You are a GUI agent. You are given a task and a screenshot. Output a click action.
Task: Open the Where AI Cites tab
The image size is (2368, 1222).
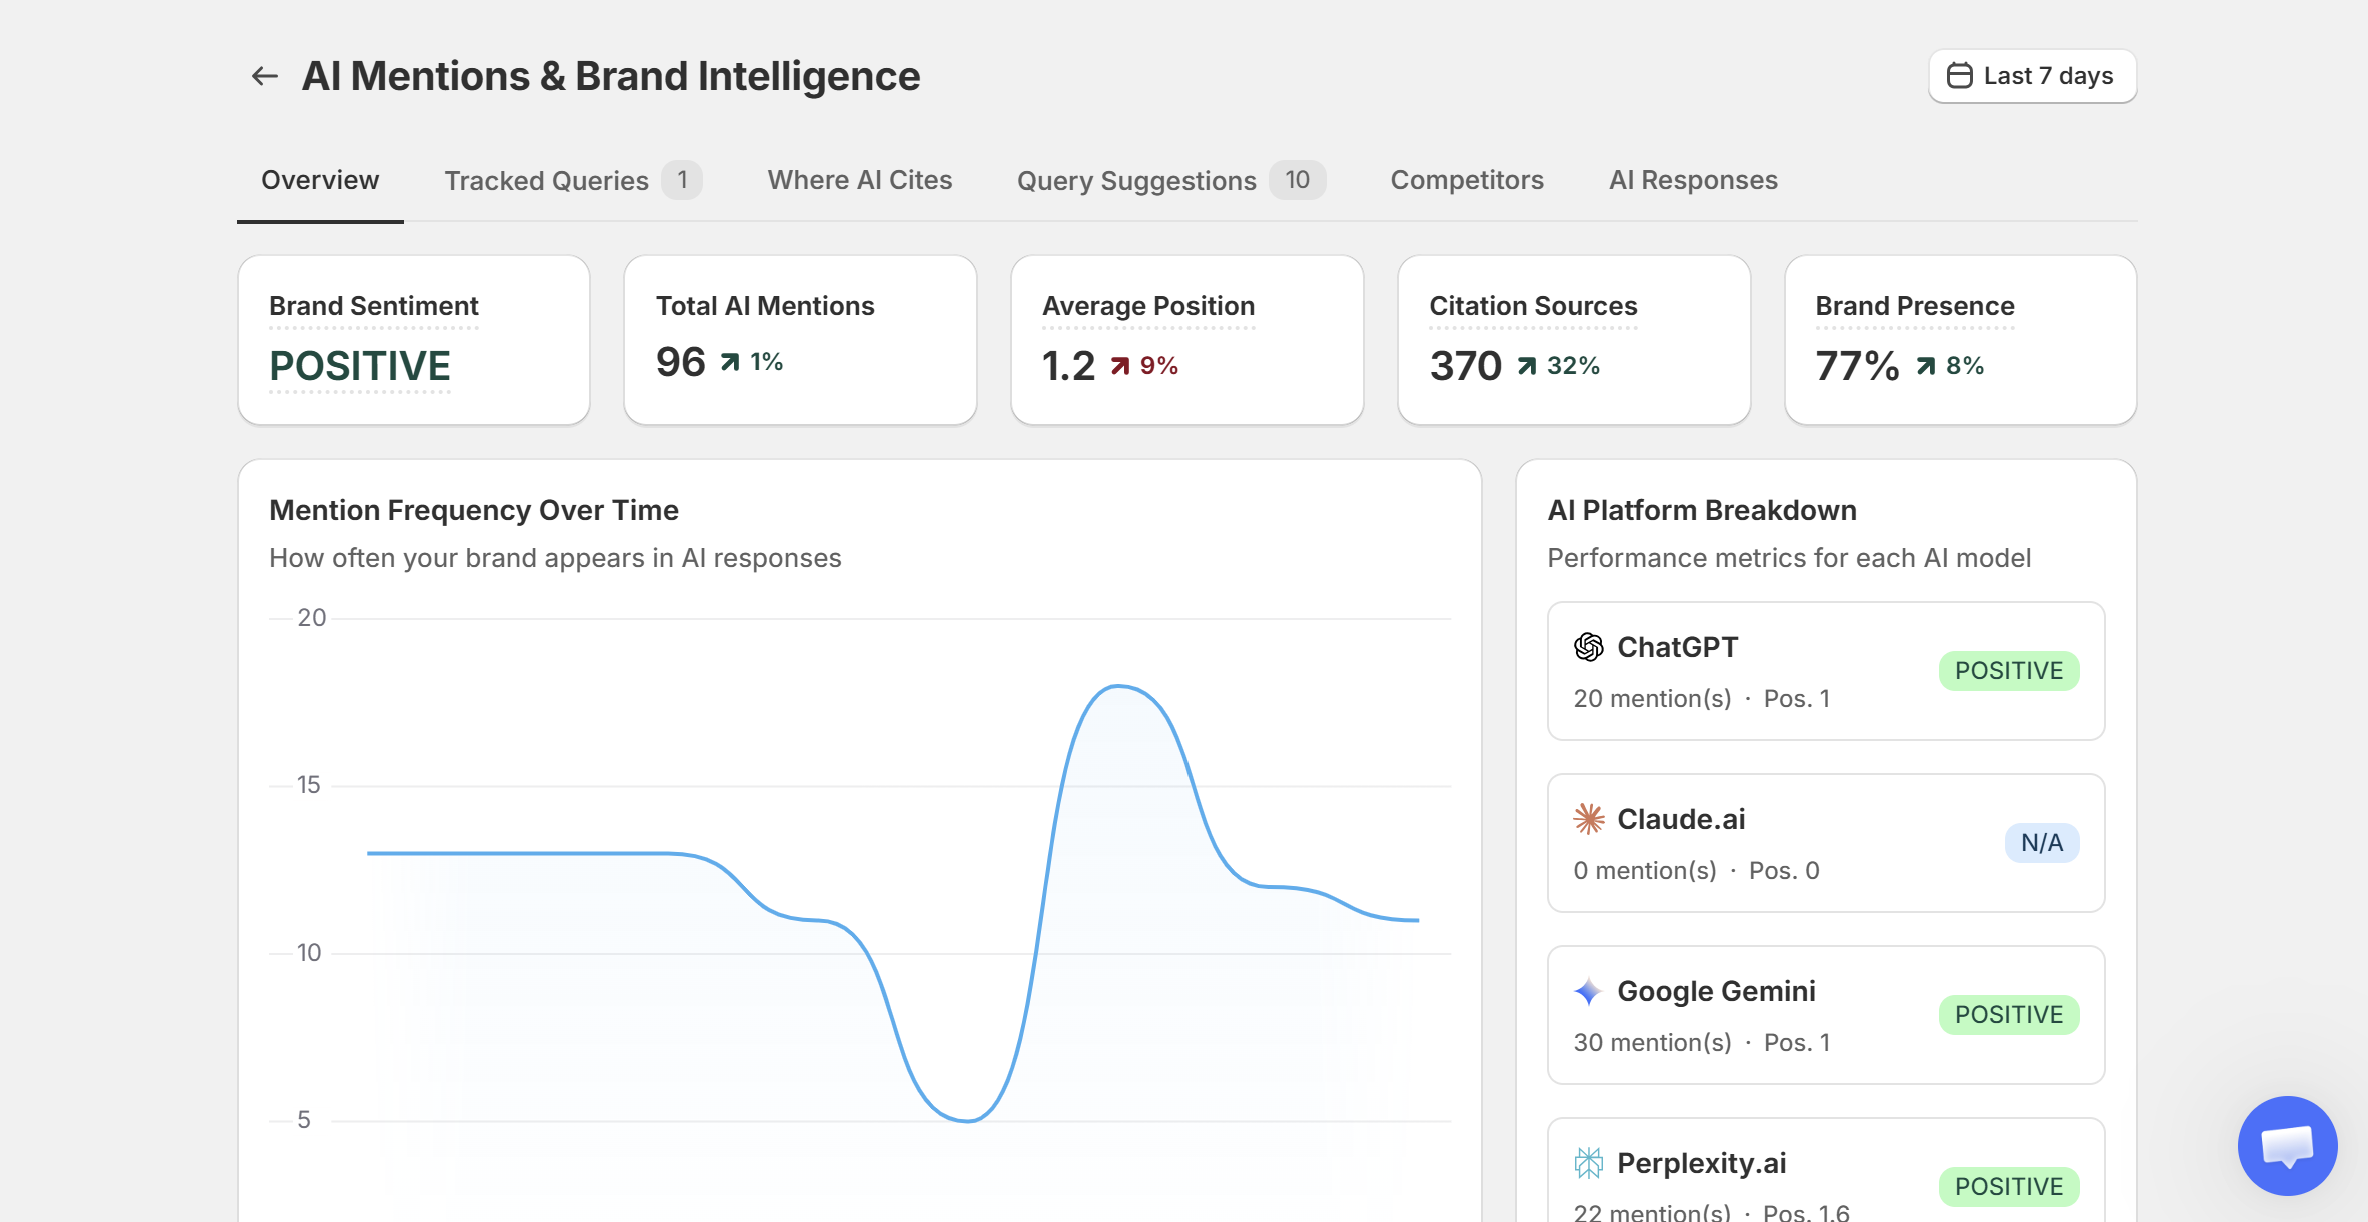pyautogui.click(x=859, y=180)
